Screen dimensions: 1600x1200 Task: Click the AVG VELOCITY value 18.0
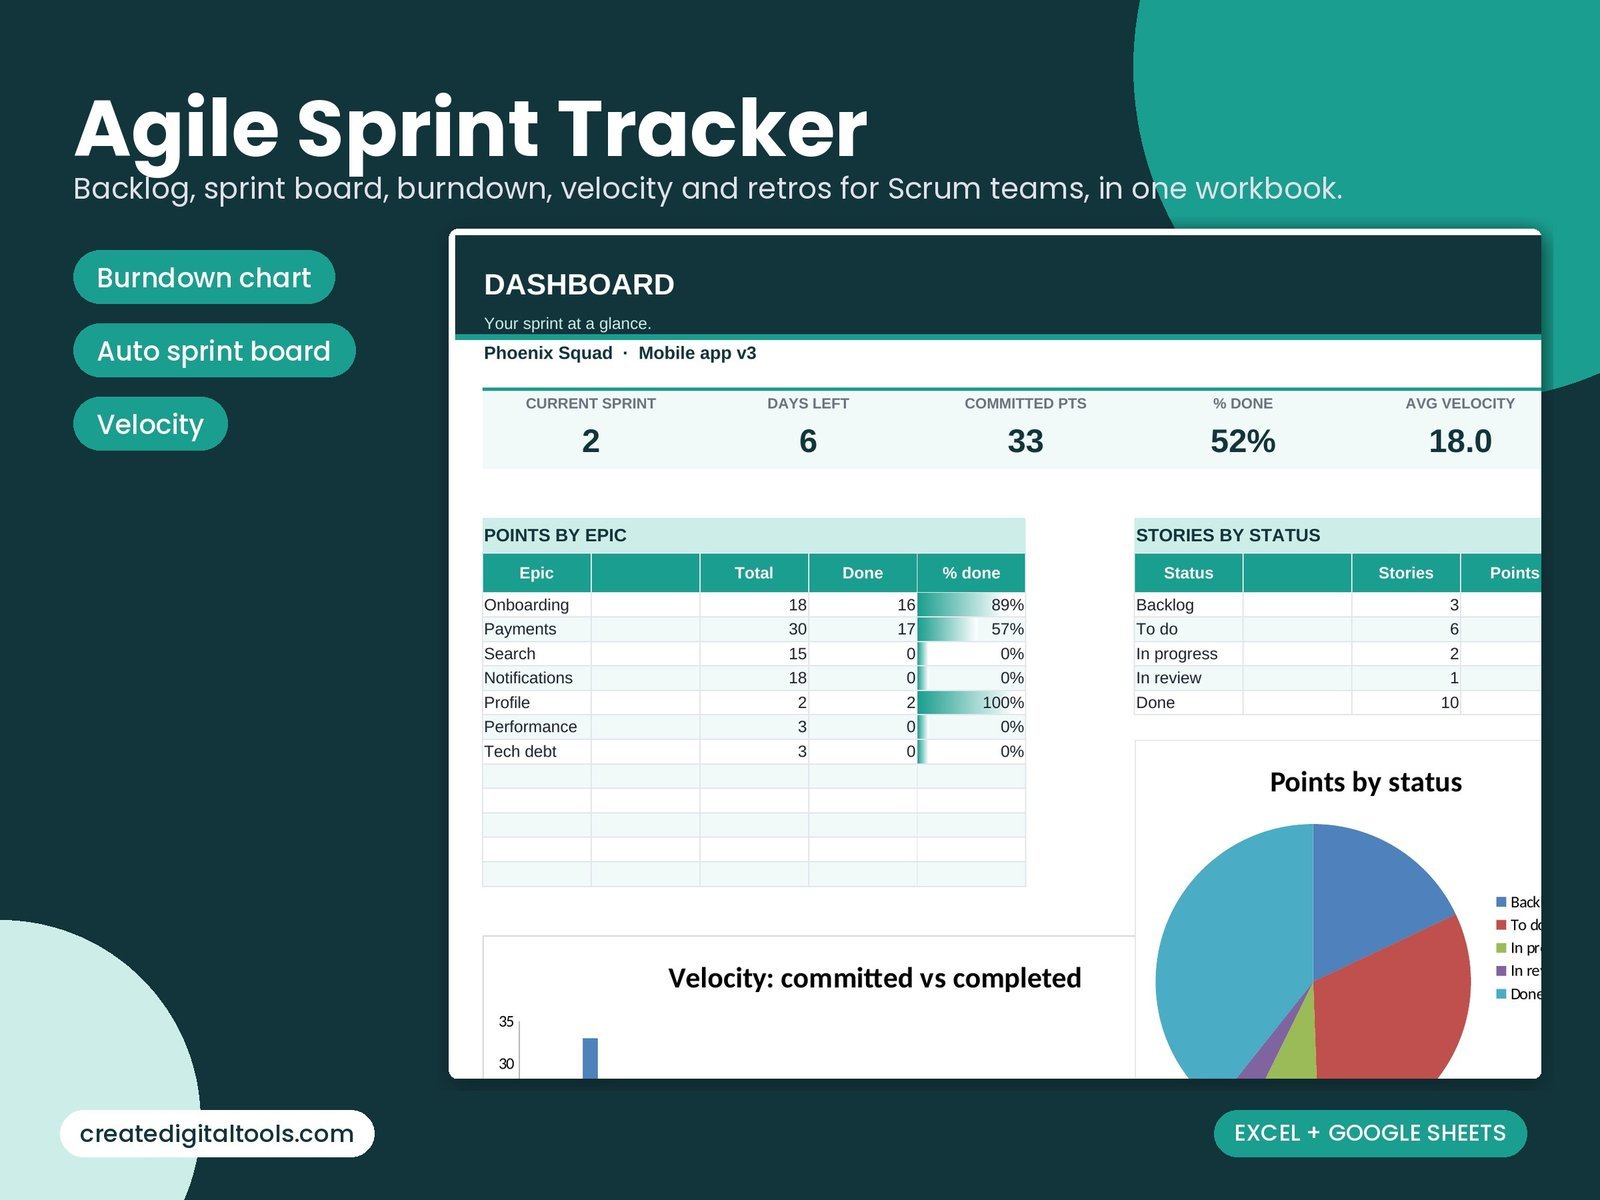coord(1460,441)
